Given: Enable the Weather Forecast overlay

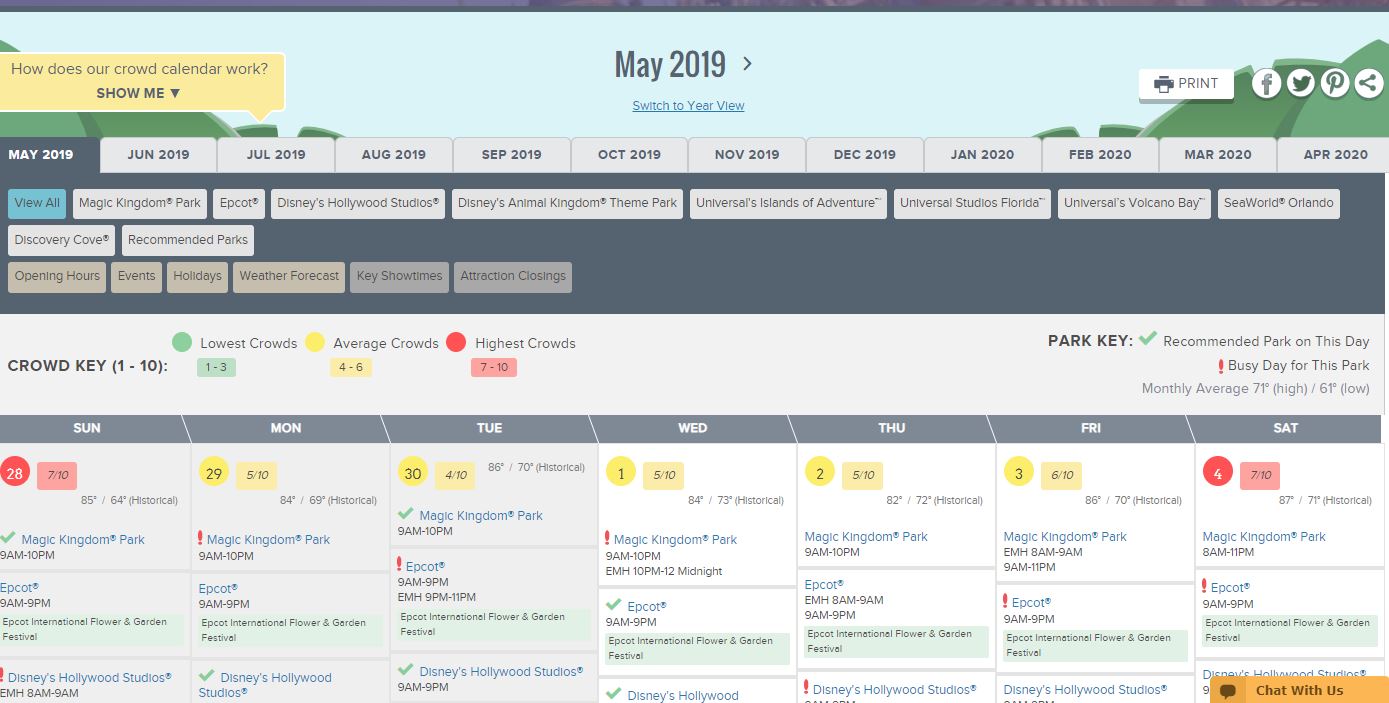Looking at the screenshot, I should click(x=288, y=276).
